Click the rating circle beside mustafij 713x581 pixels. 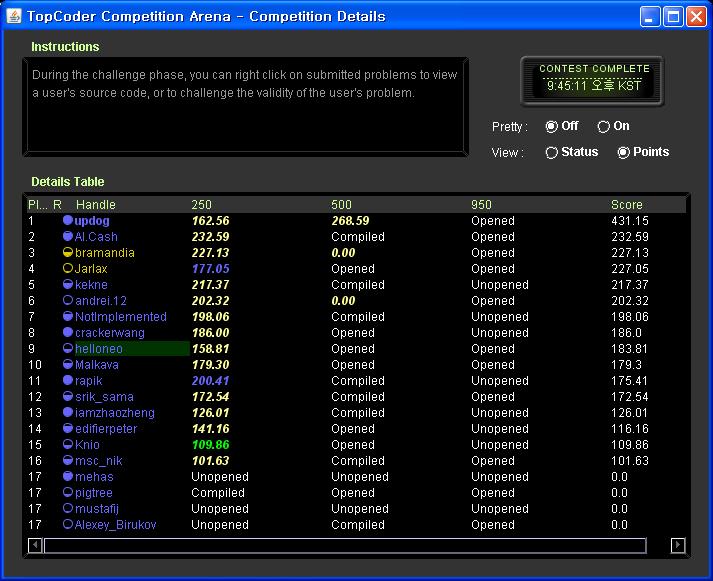[x=68, y=508]
